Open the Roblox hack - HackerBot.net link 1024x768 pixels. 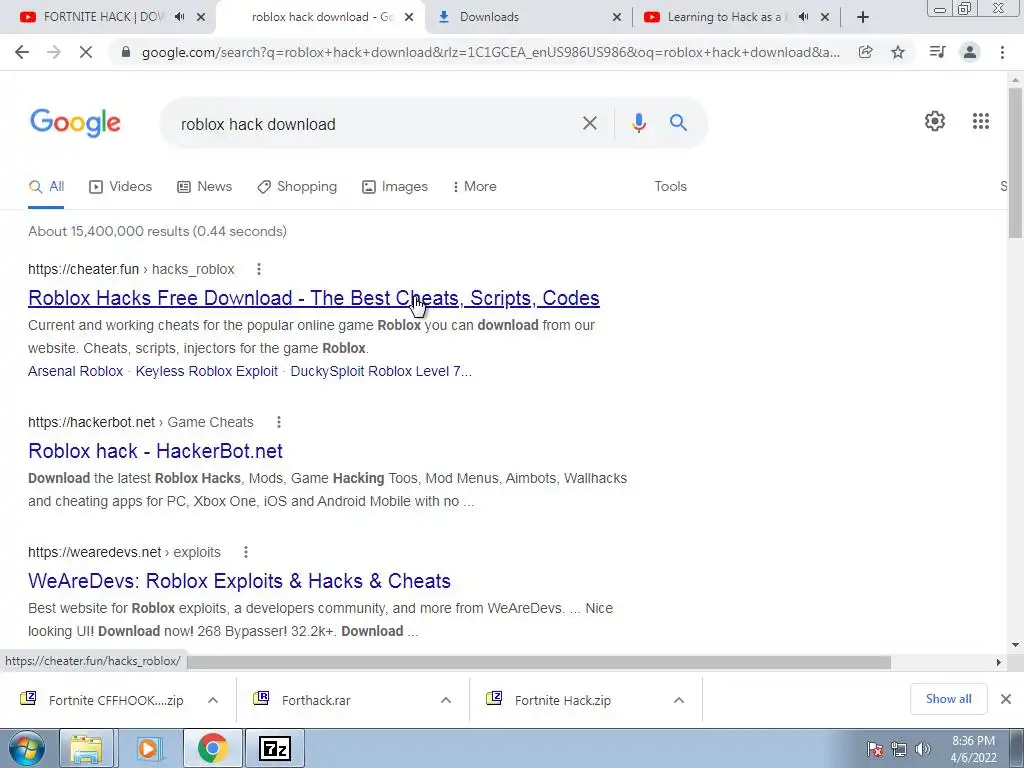click(155, 451)
